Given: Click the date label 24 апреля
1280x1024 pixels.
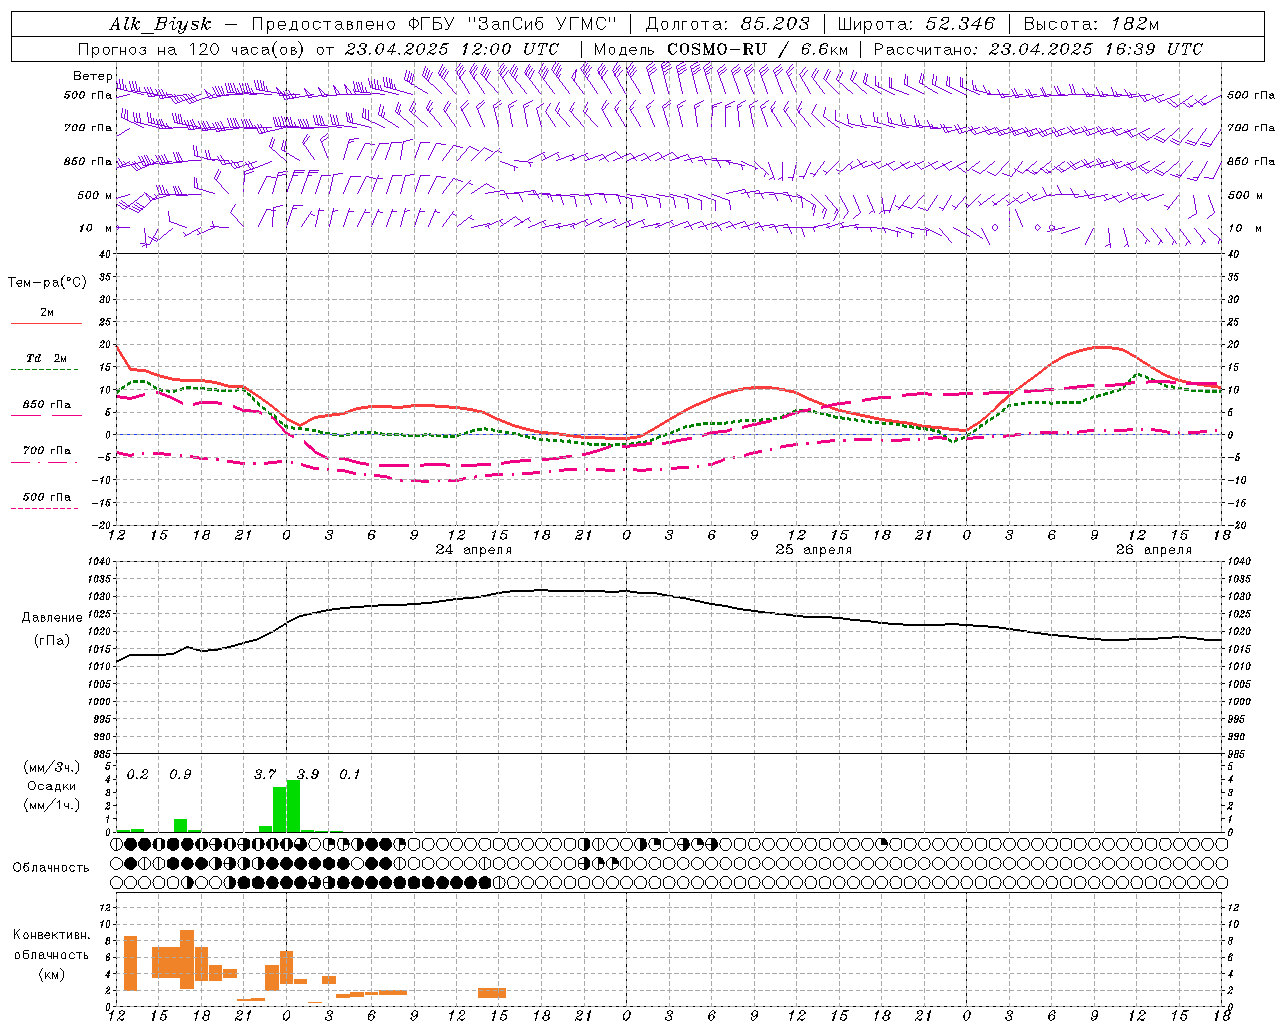Looking at the screenshot, I should [x=473, y=550].
